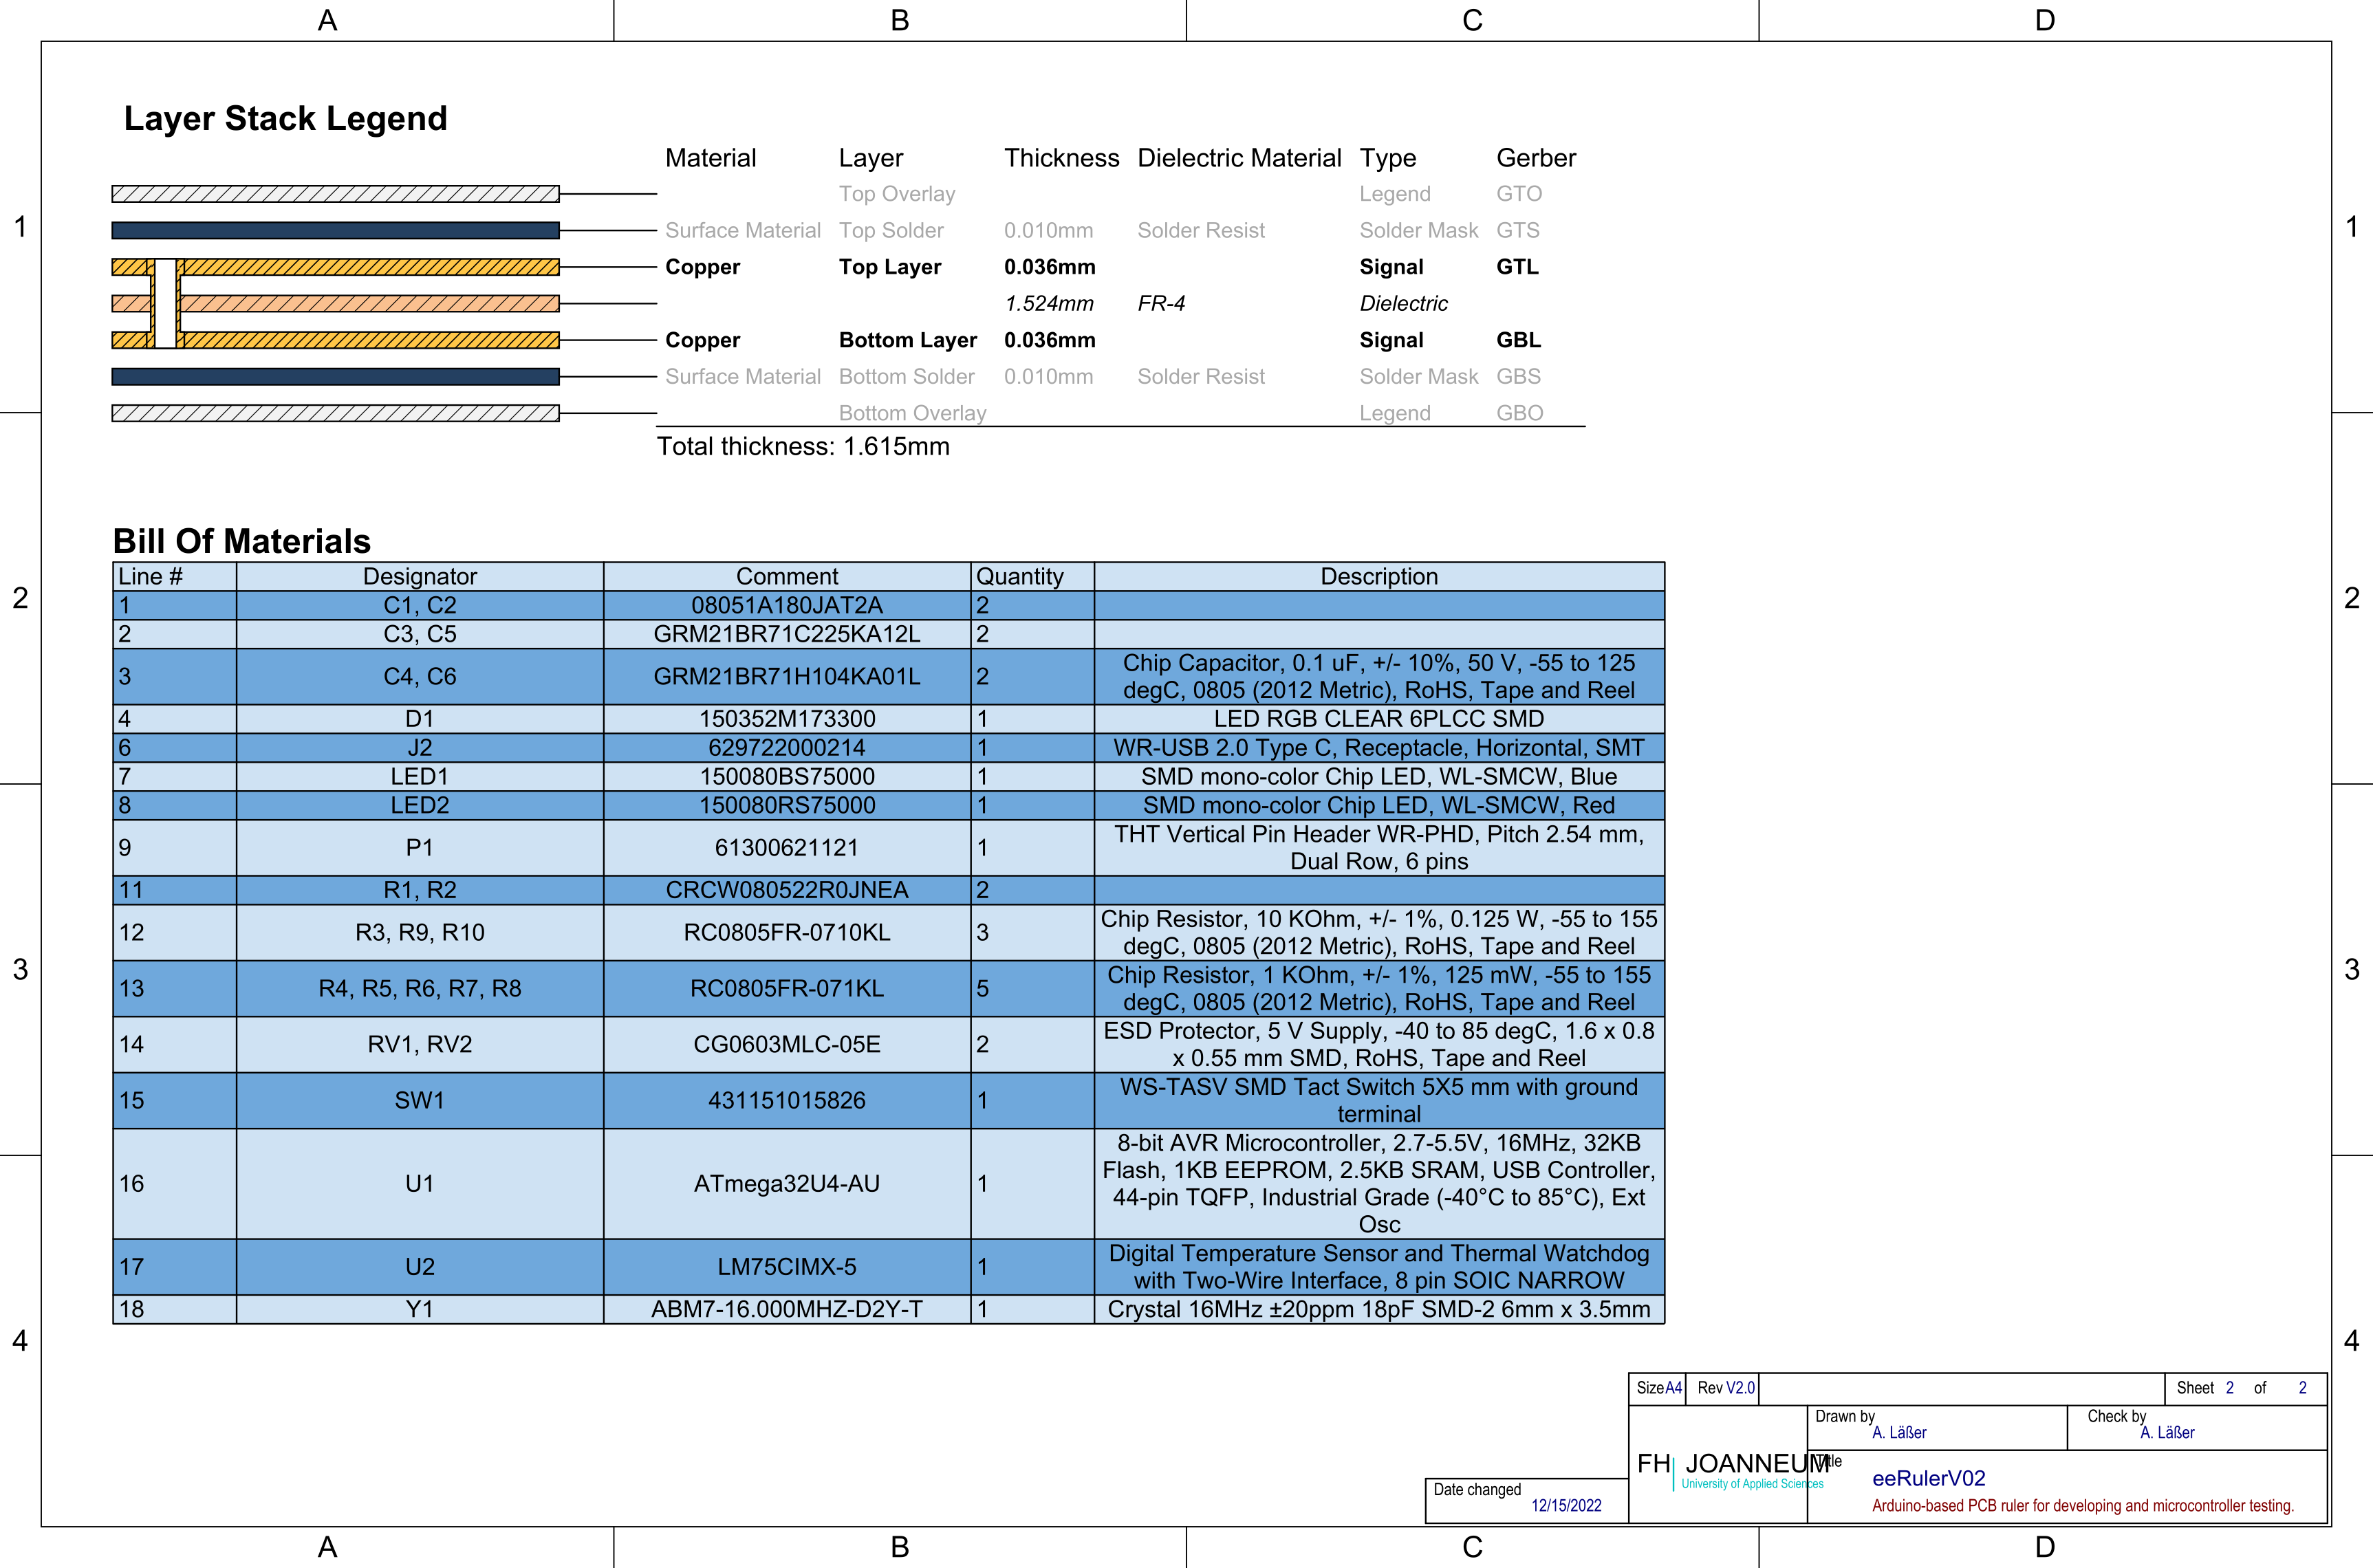Select comment 'LM75CIMX-5'
This screenshot has width=2373, height=1568.
point(787,1266)
